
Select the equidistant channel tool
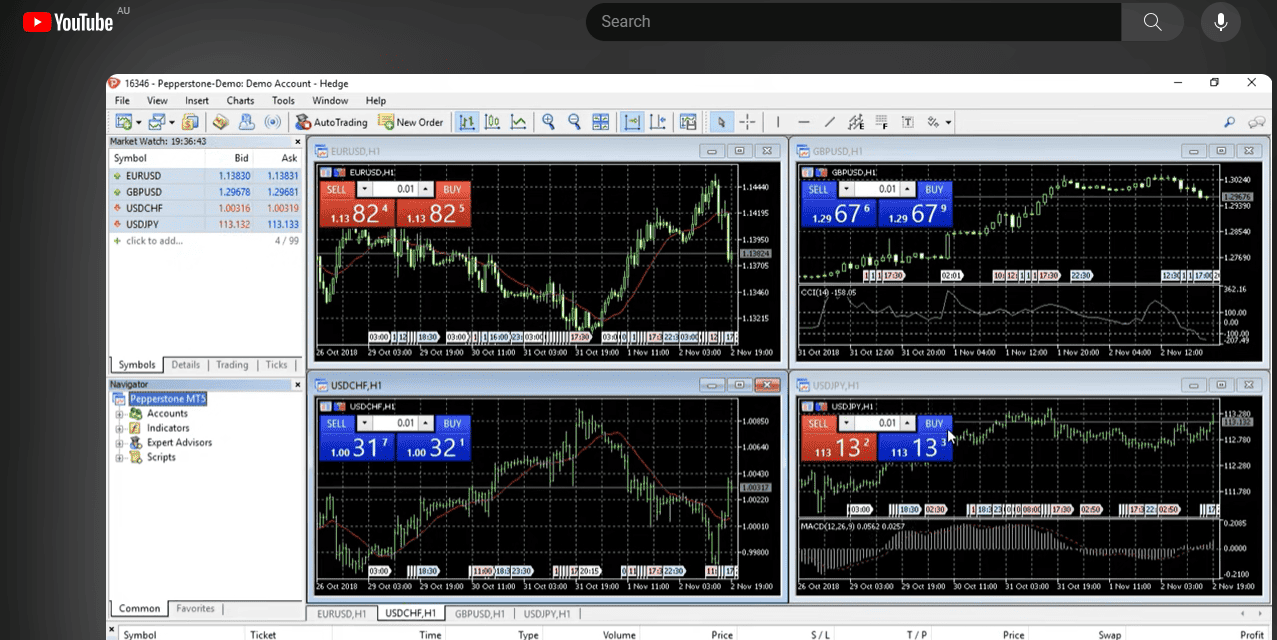coord(856,122)
